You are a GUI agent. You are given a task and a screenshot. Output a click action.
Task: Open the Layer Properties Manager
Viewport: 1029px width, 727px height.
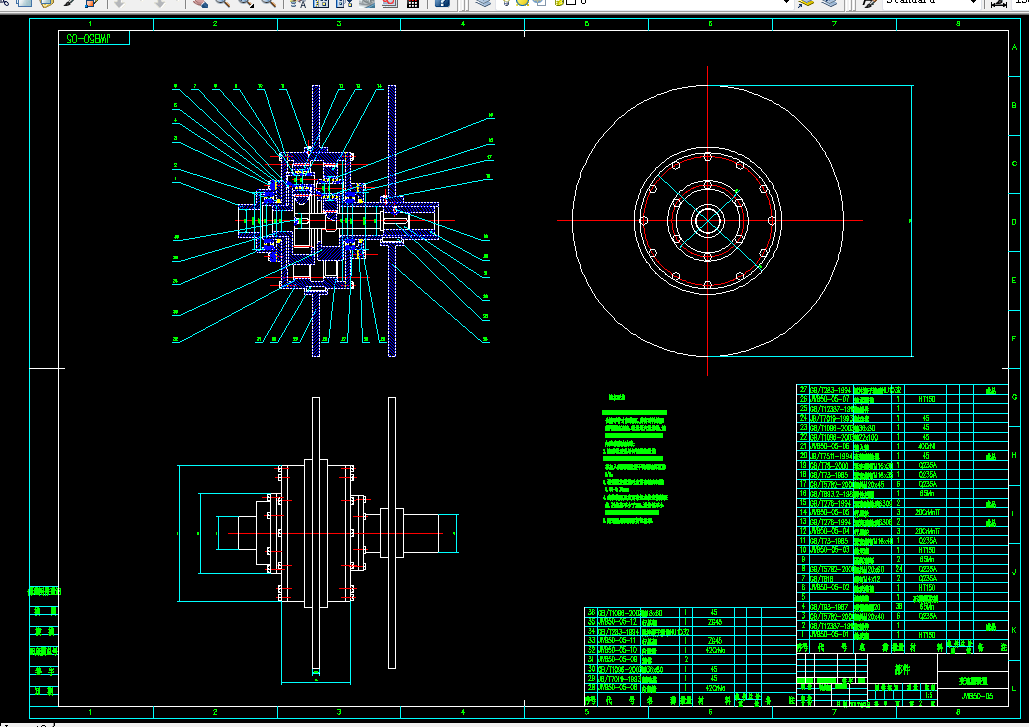pyautogui.click(x=484, y=3)
